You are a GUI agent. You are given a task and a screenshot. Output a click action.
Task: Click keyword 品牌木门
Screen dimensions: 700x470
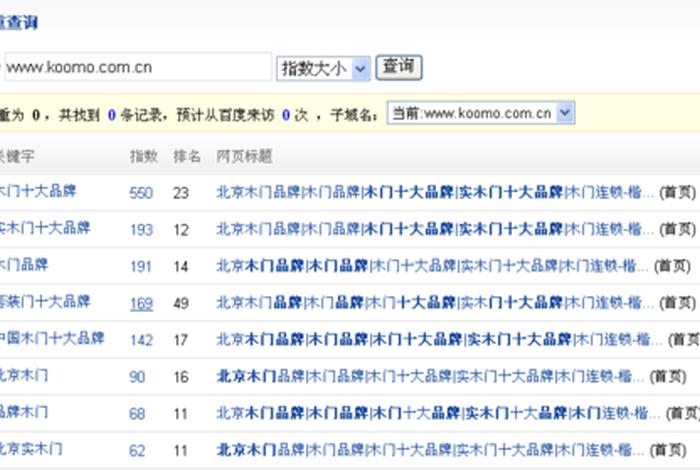pos(24,412)
